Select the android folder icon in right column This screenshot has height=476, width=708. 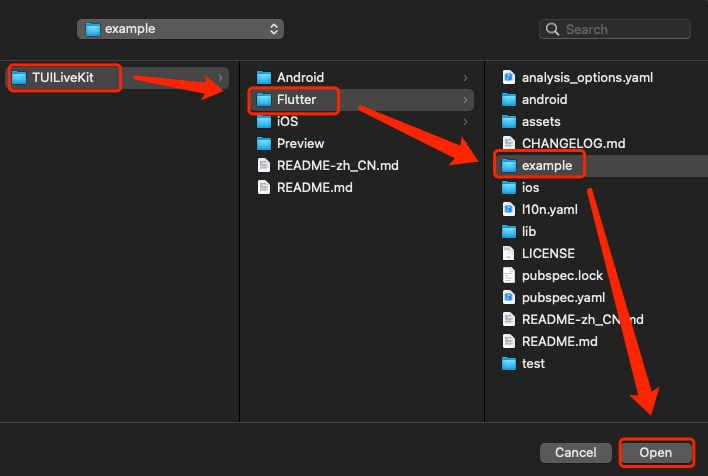pyautogui.click(x=509, y=100)
